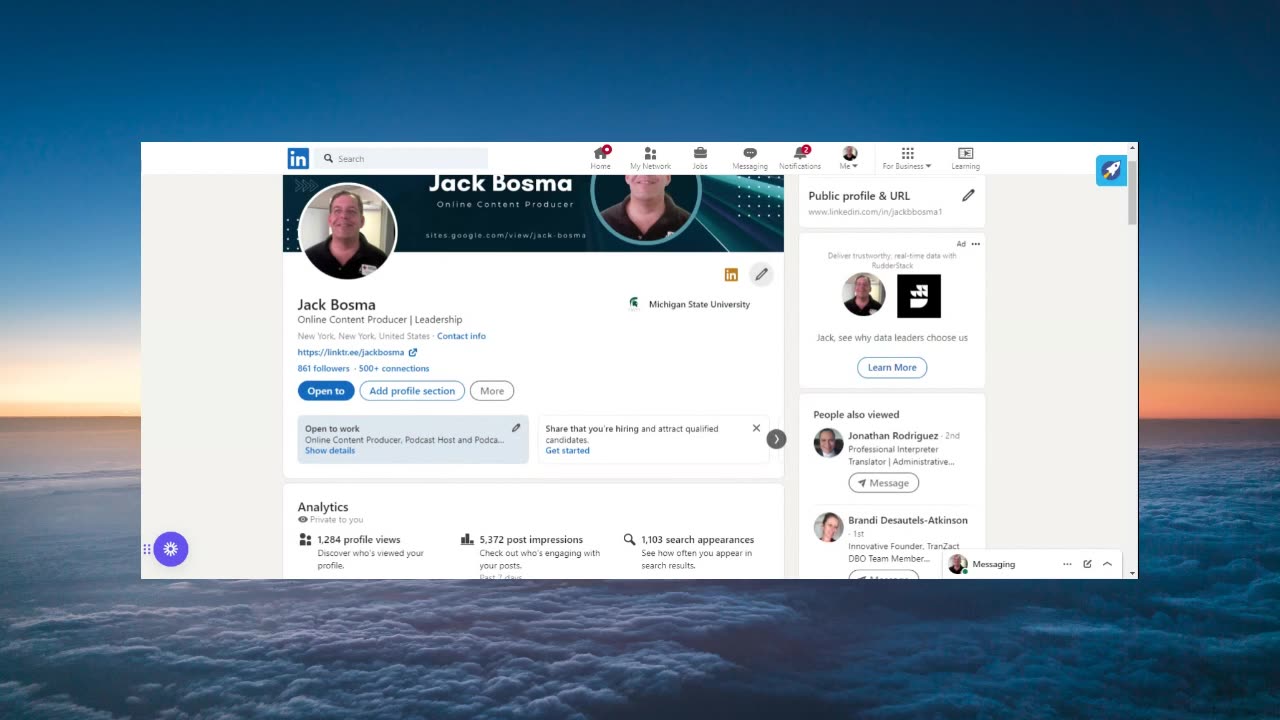Click the Analytics section heading

pos(323,507)
